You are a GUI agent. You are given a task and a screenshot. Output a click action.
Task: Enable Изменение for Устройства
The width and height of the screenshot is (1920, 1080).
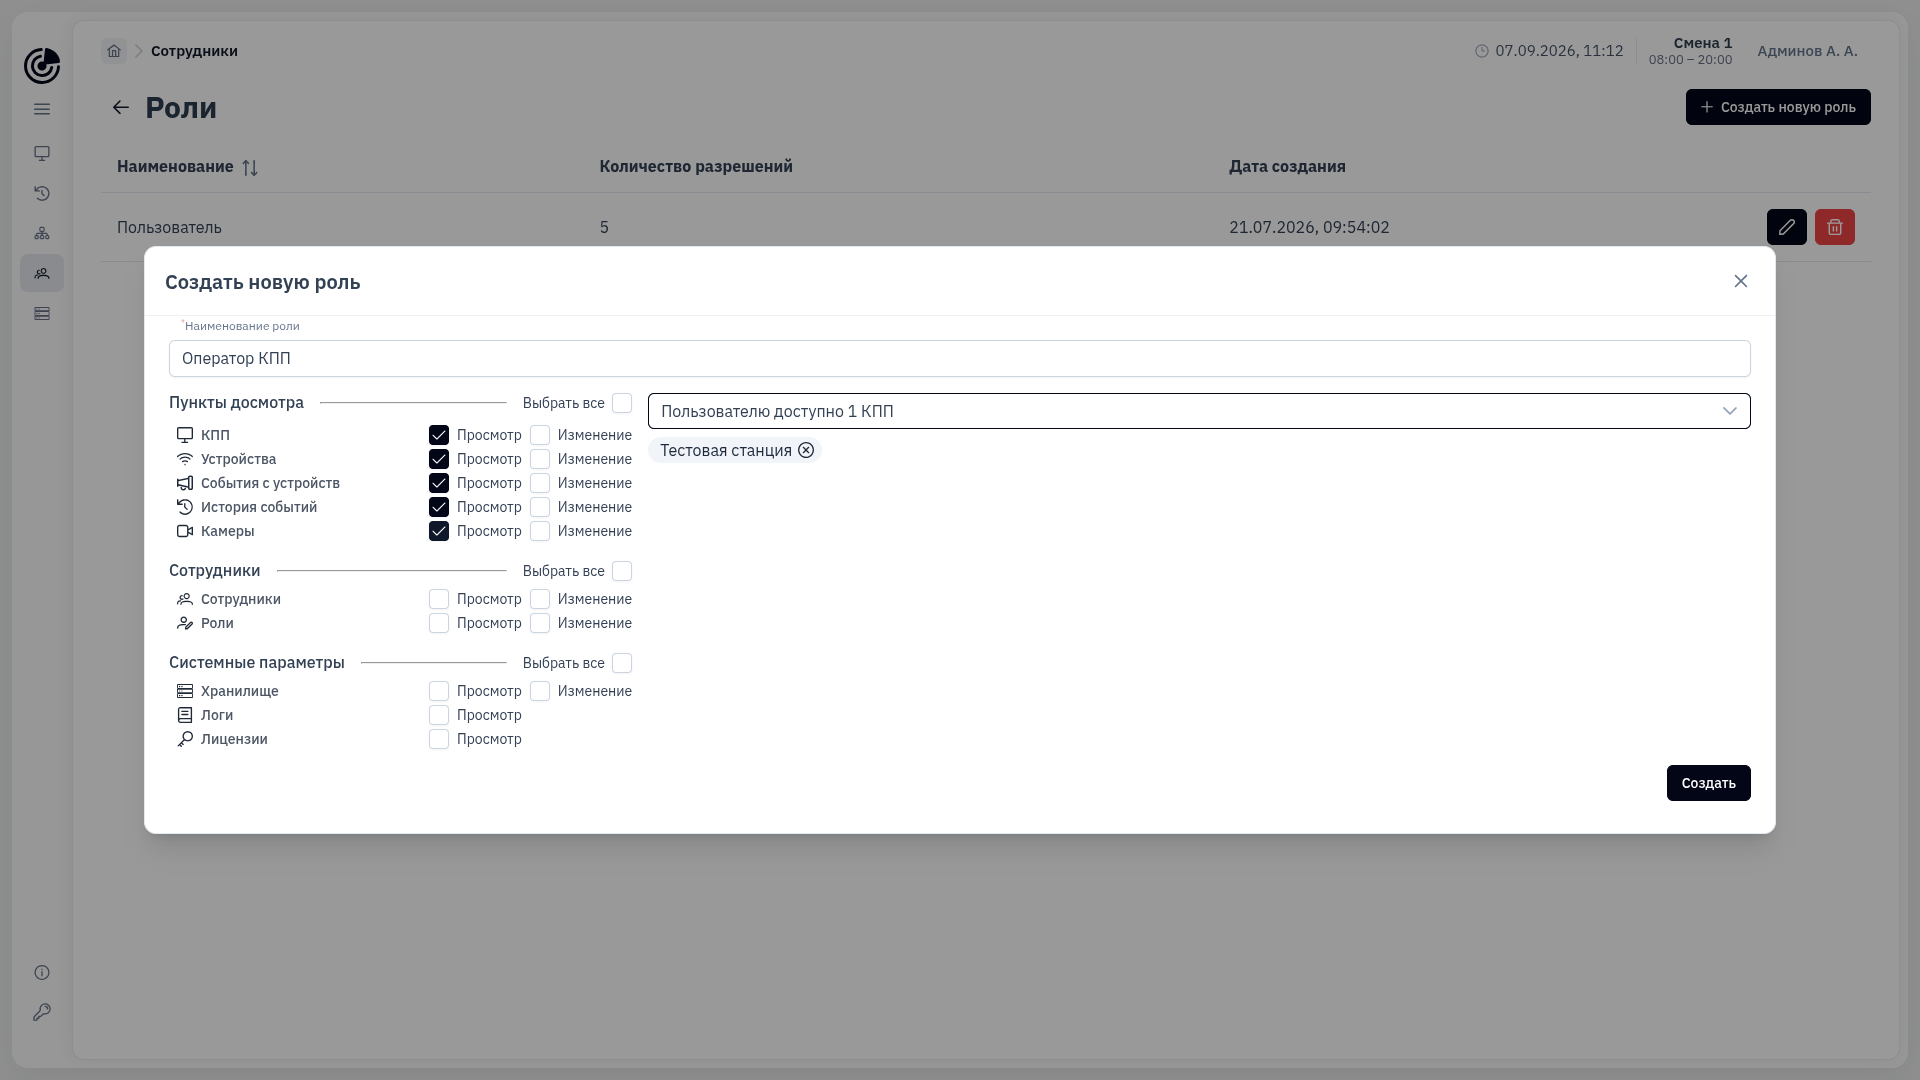(540, 459)
